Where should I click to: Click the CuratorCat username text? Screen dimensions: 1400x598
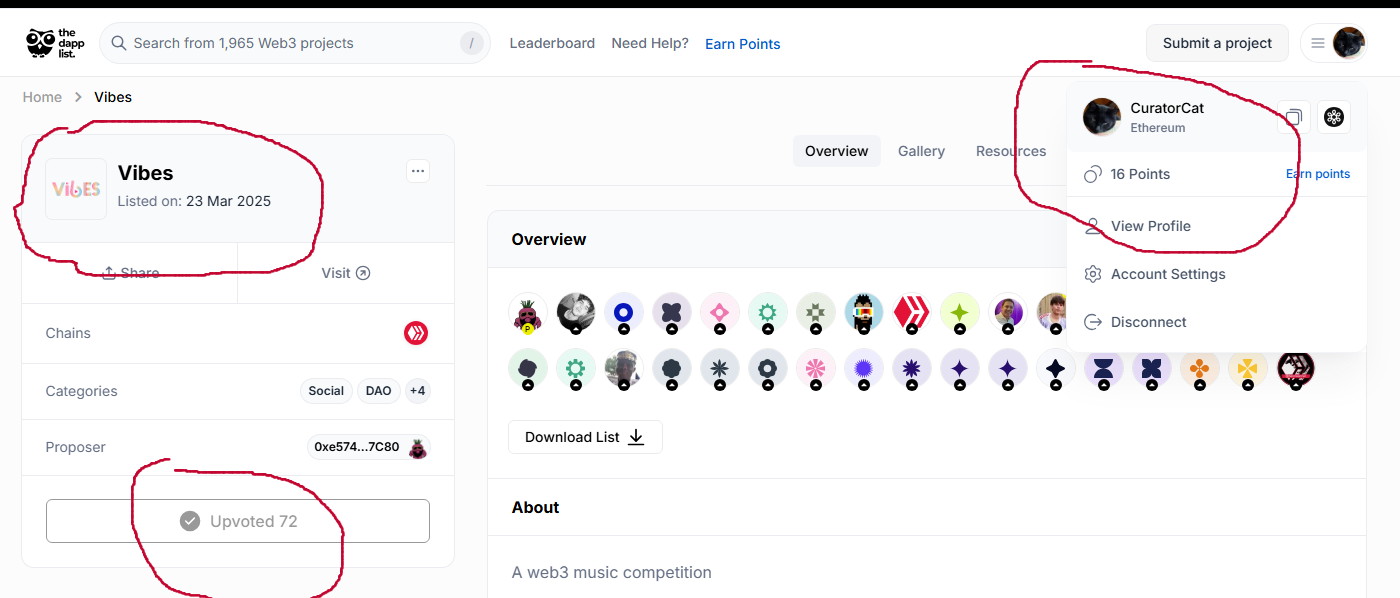(1167, 108)
